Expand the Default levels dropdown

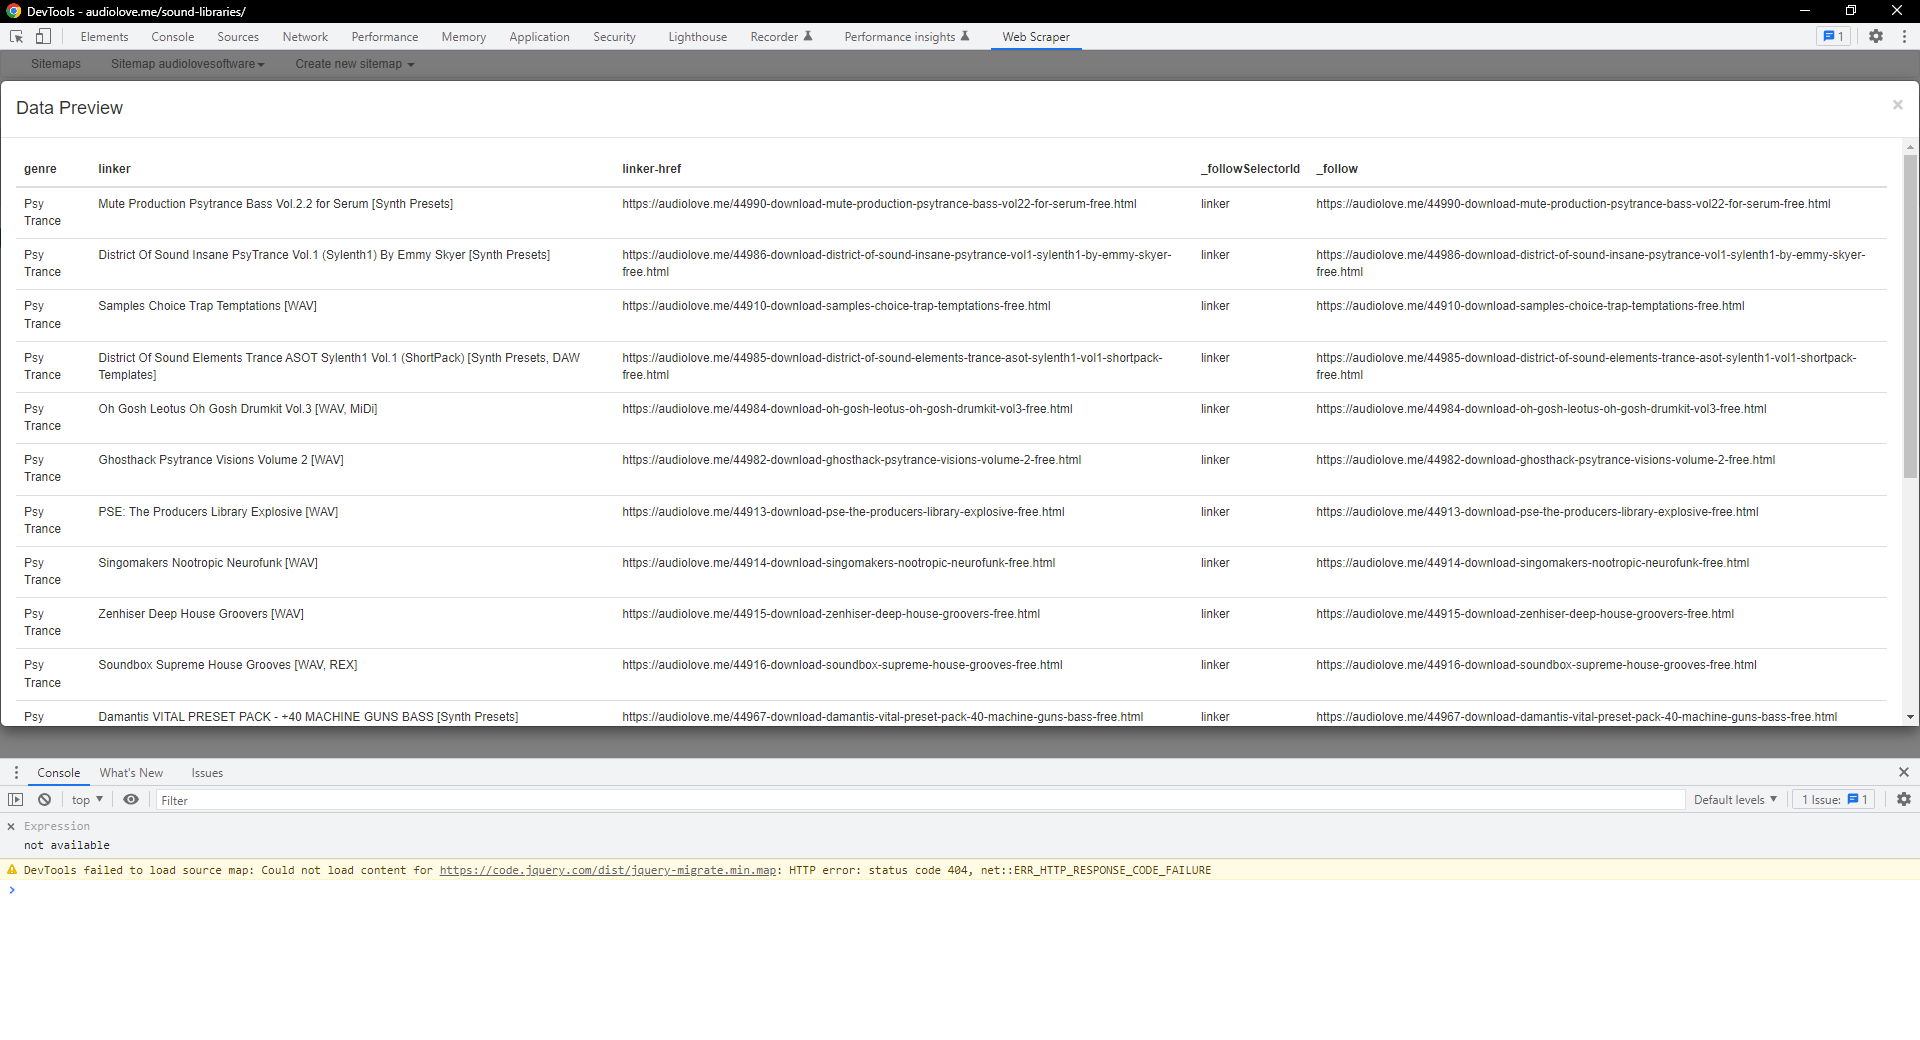[1735, 800]
